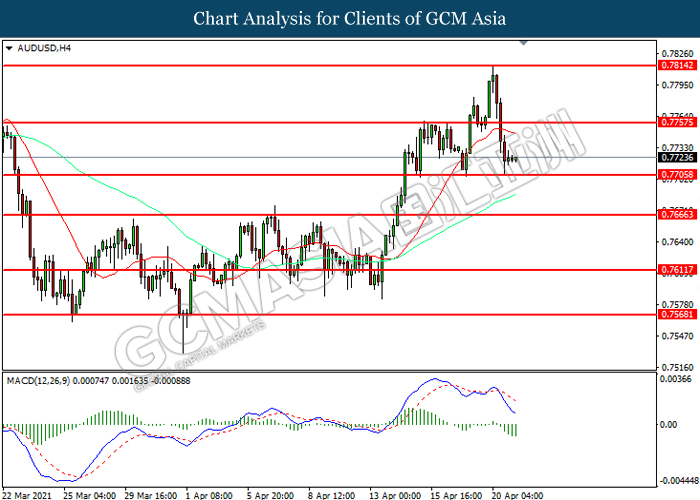Click the MACD zero level 0.00
This screenshot has width=700, height=500.
click(x=668, y=424)
